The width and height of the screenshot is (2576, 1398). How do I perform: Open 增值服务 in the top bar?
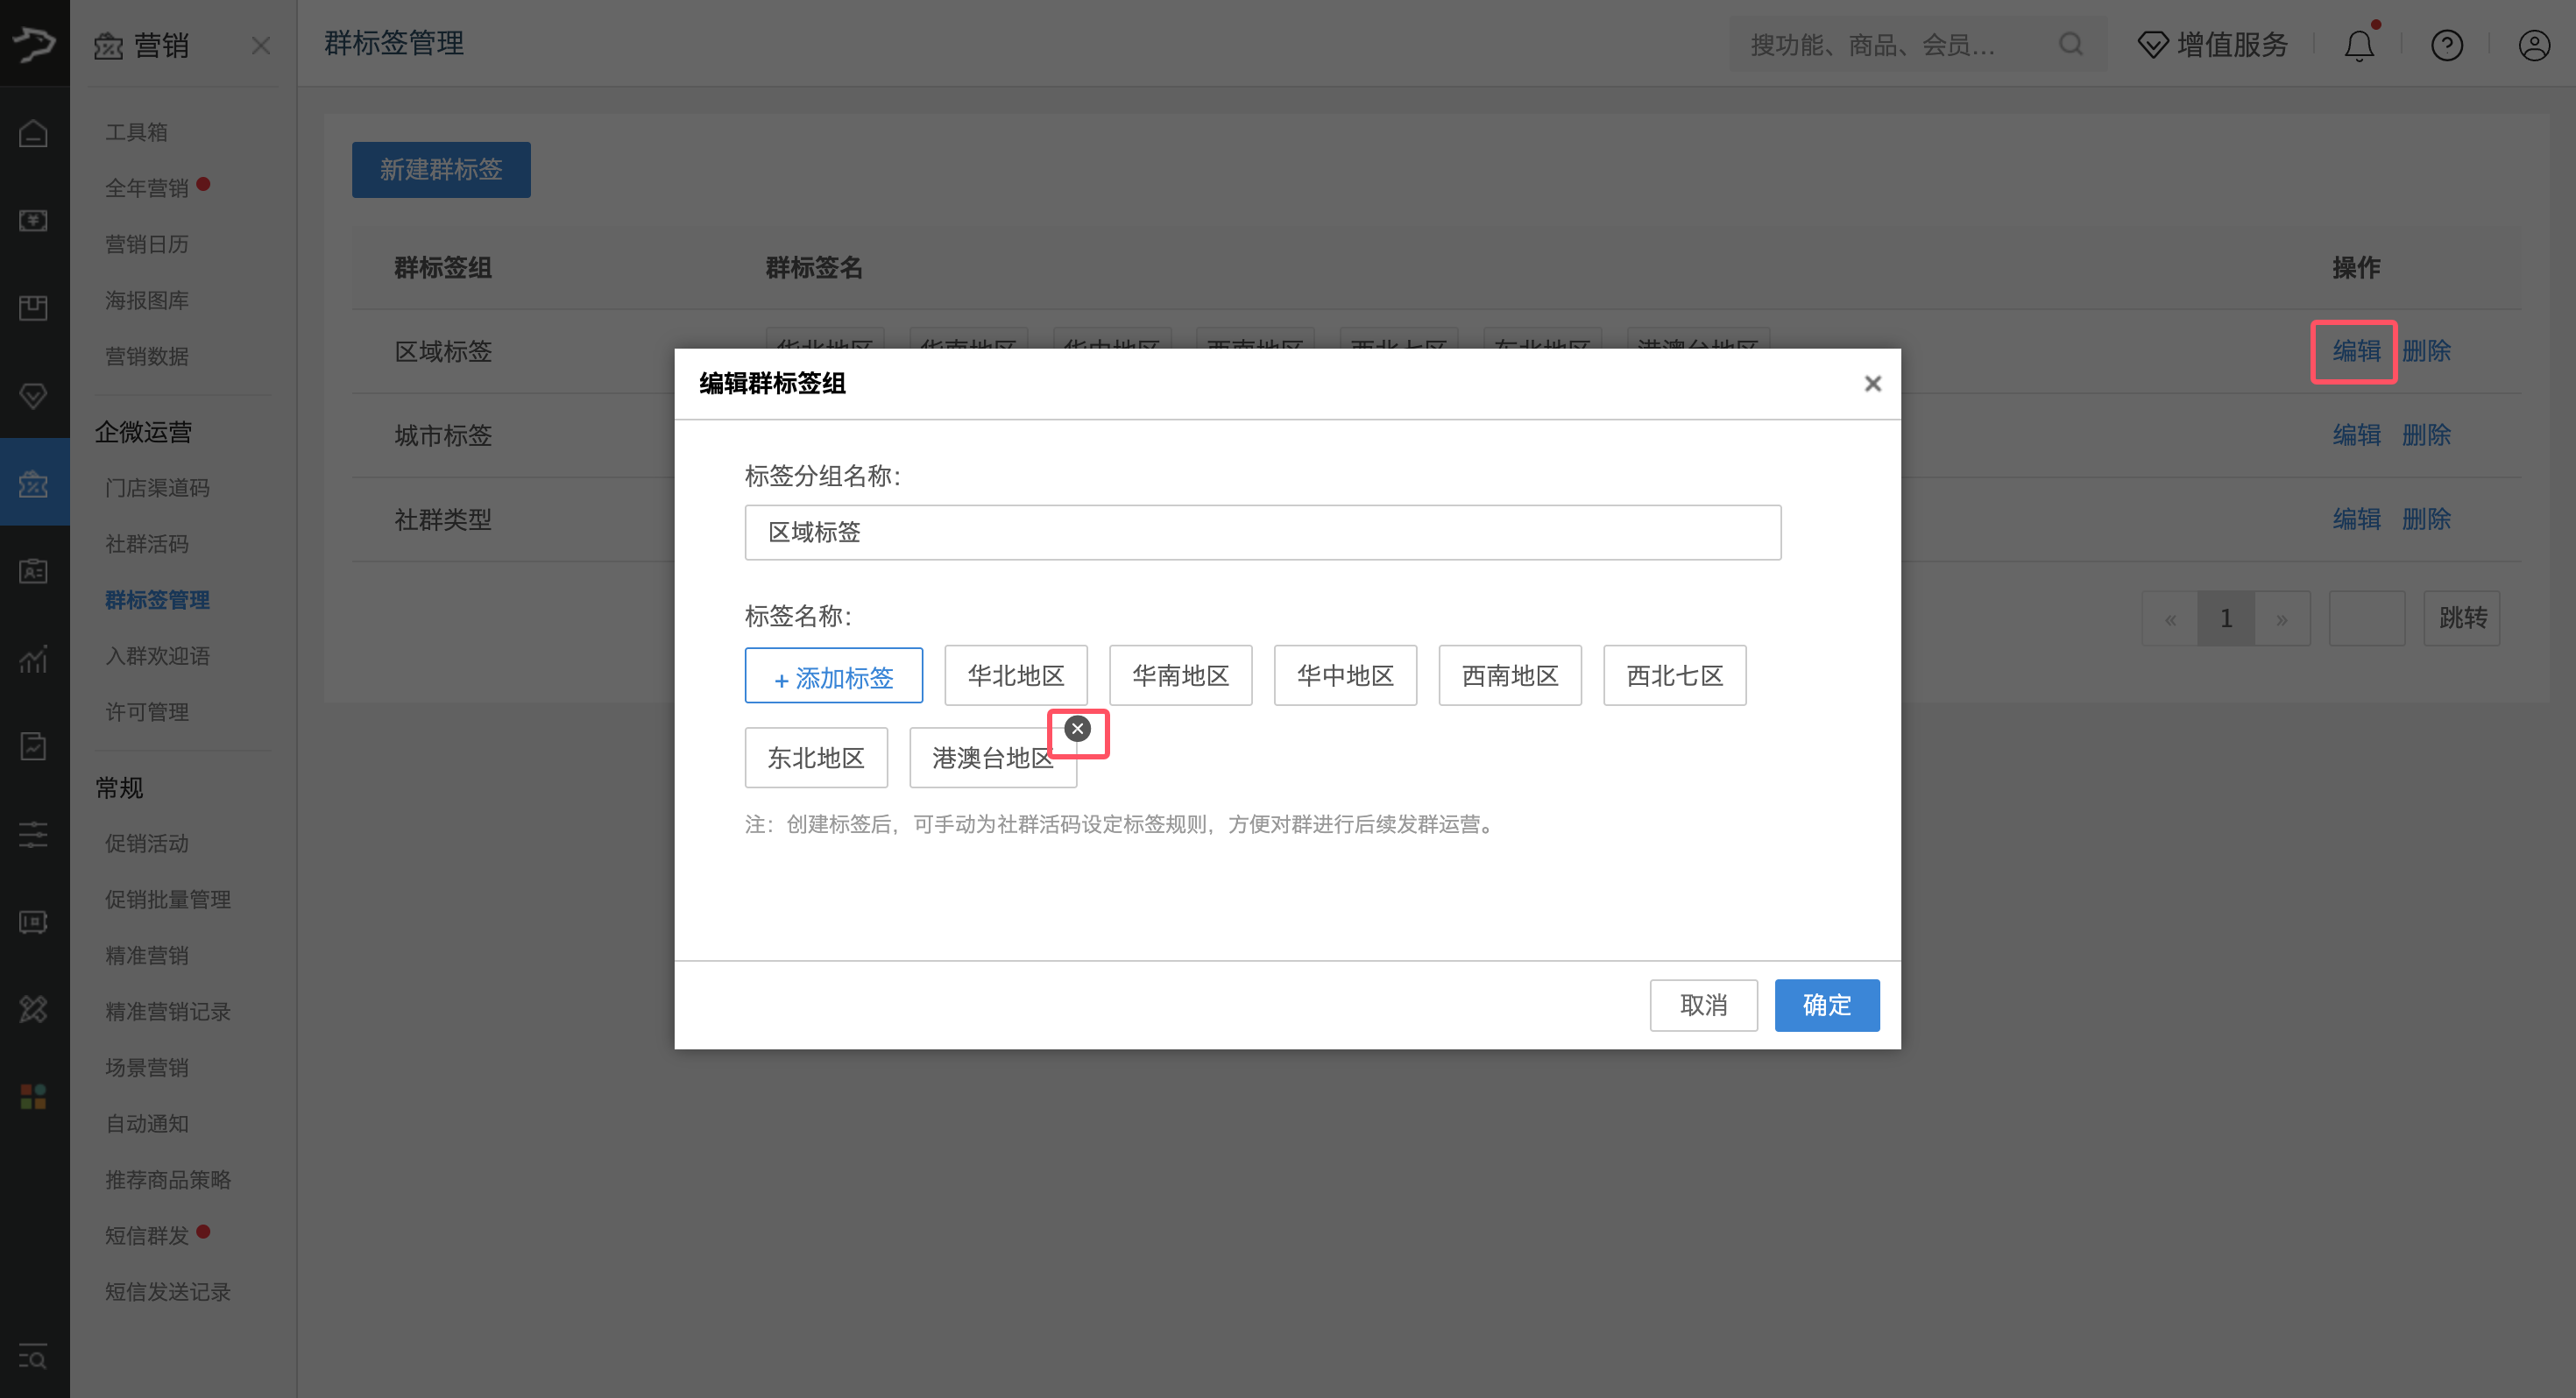click(x=2213, y=45)
